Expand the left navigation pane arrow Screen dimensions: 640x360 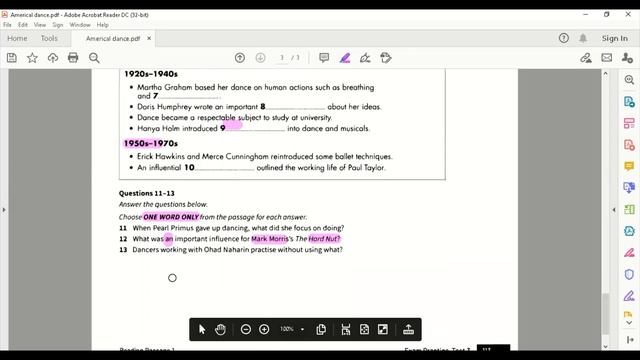click(4, 210)
